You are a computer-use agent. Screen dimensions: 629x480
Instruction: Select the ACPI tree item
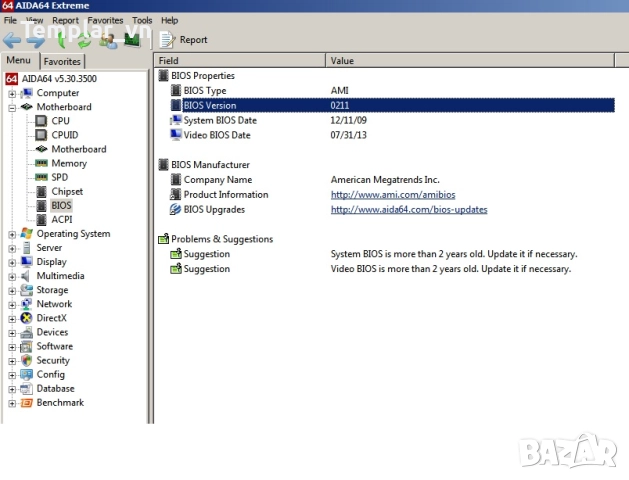click(x=61, y=219)
